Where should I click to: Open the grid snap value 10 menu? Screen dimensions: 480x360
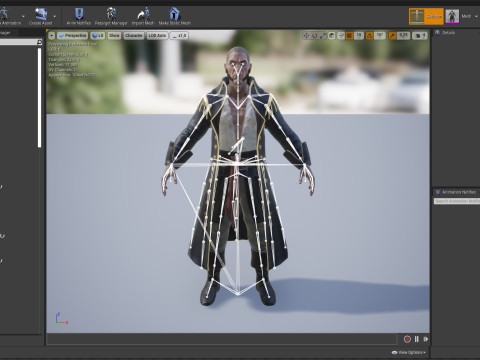click(359, 35)
